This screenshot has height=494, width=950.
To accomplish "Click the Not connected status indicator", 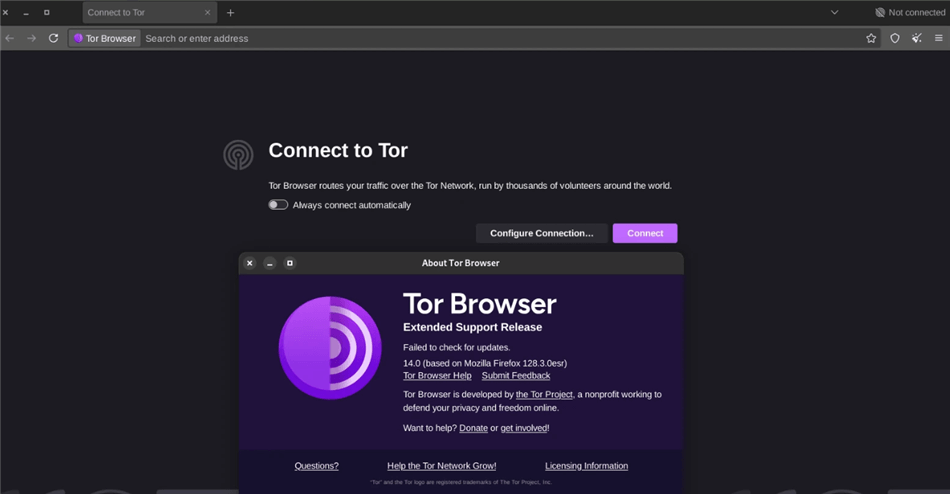I will tap(909, 13).
